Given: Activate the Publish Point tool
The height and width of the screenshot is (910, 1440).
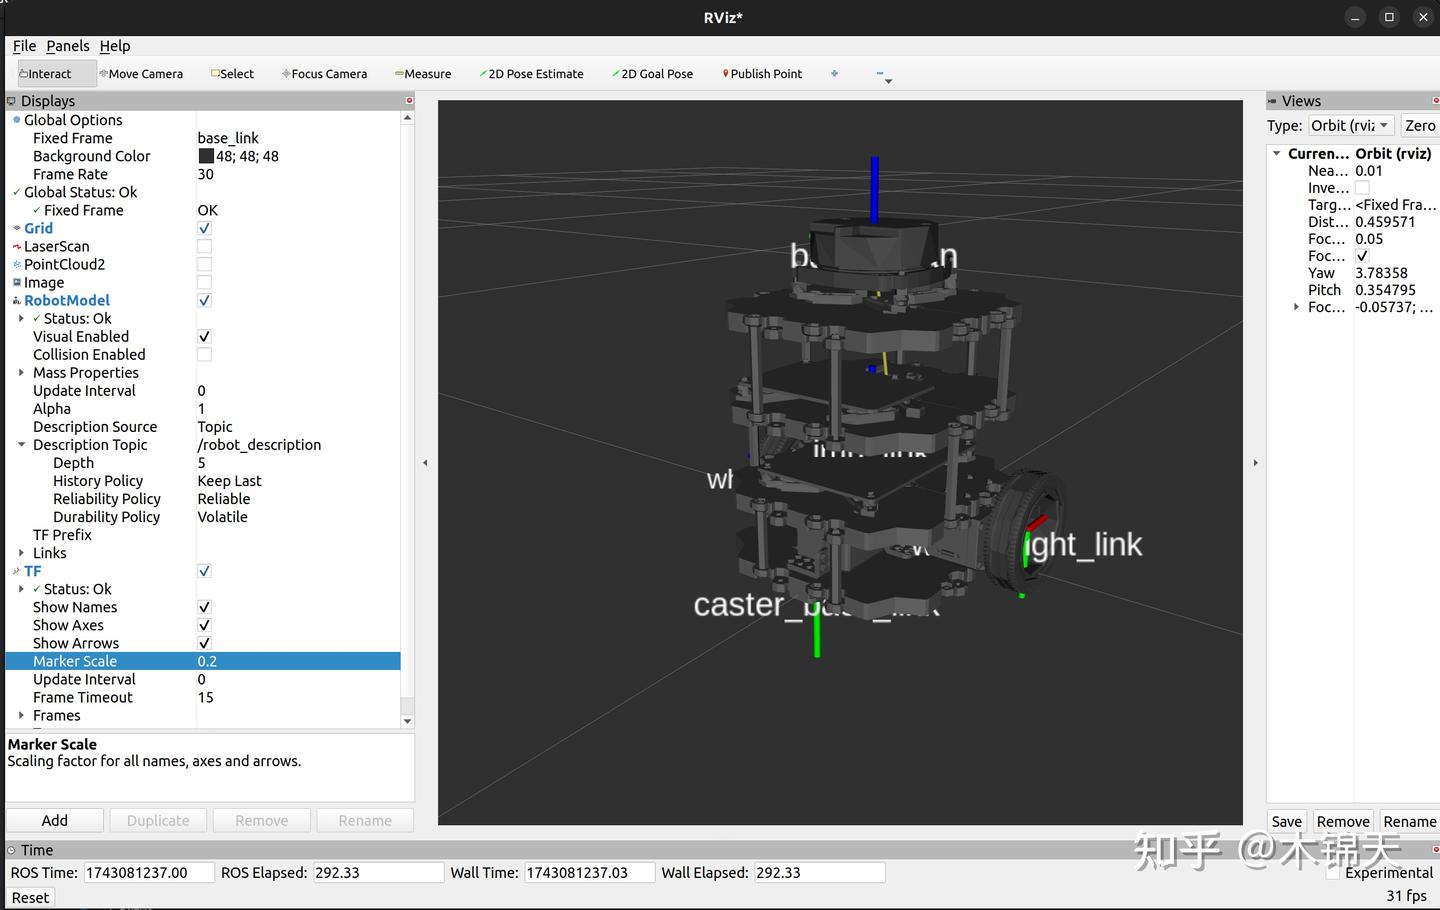Looking at the screenshot, I should click(762, 74).
